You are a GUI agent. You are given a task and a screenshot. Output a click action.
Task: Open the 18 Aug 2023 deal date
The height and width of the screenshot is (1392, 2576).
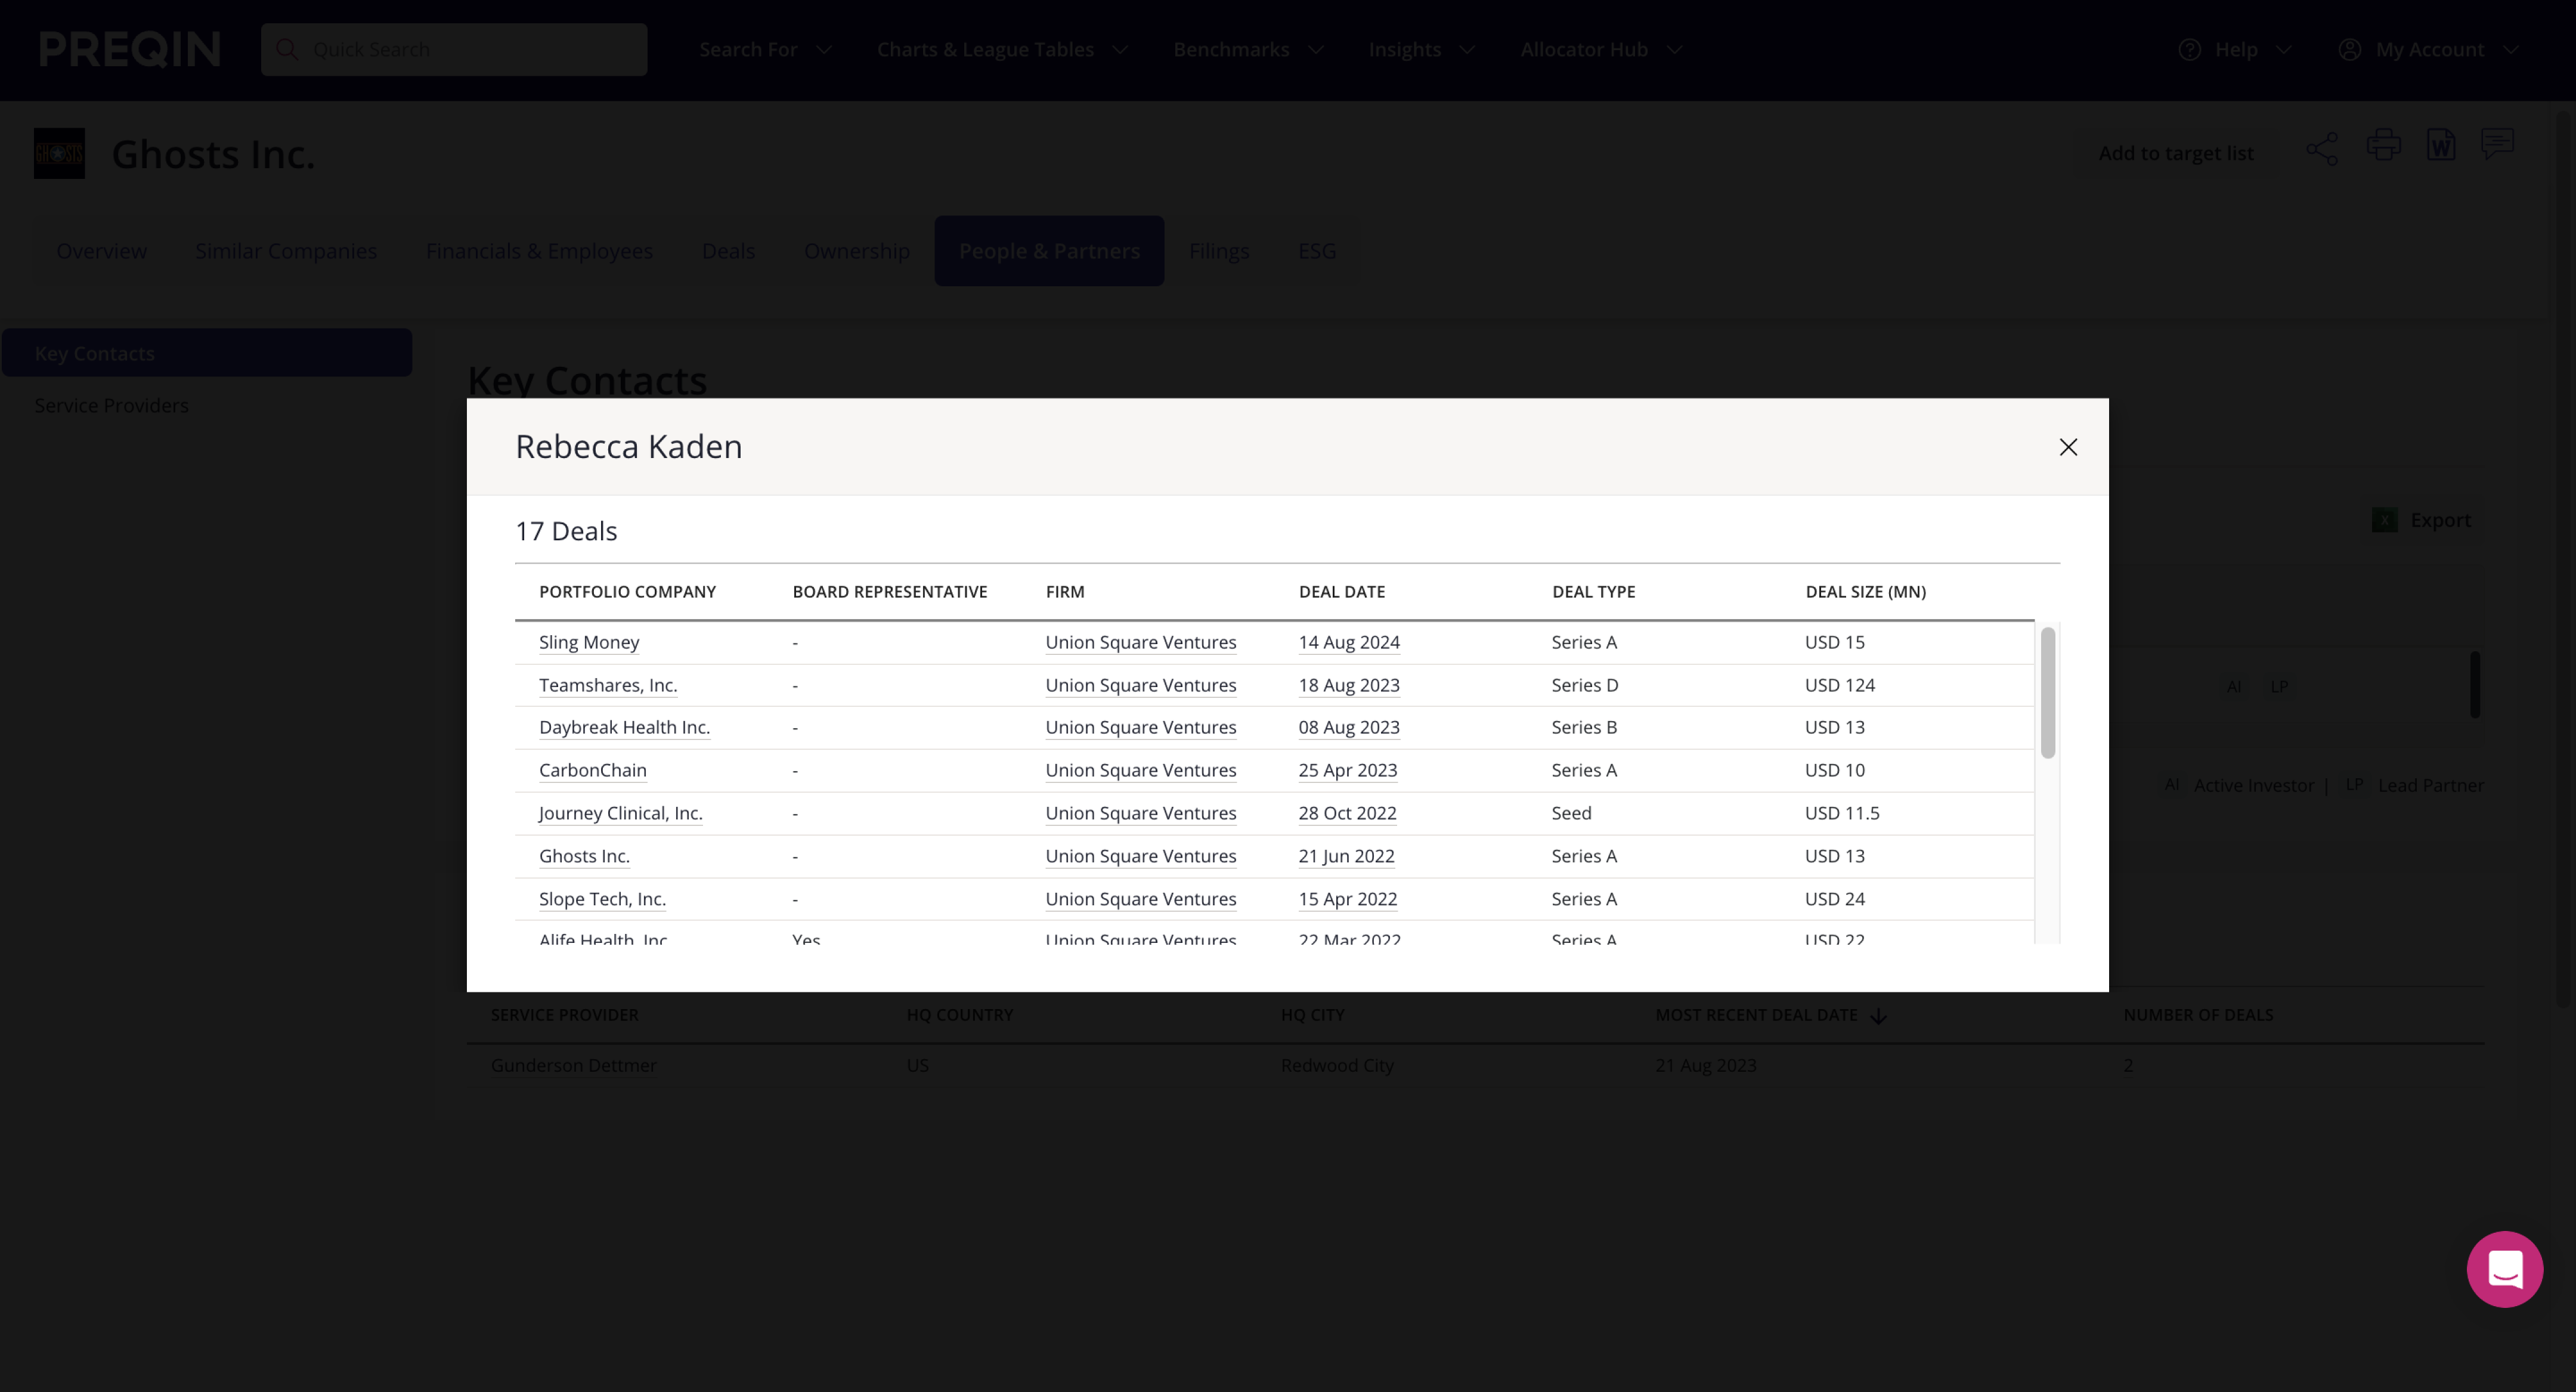(x=1349, y=685)
